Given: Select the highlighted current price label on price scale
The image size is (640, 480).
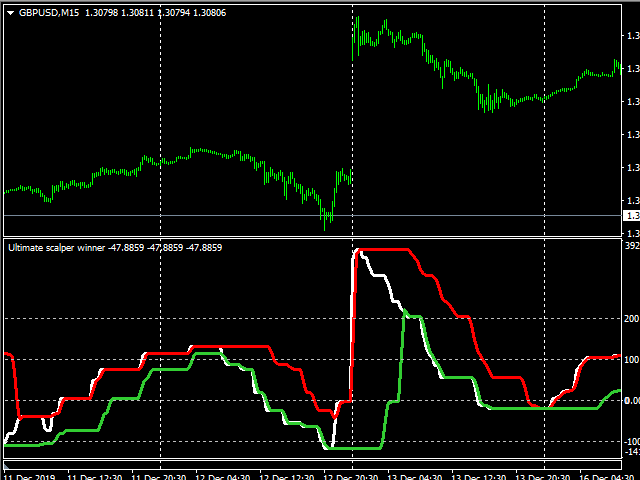Looking at the screenshot, I should pos(631,216).
